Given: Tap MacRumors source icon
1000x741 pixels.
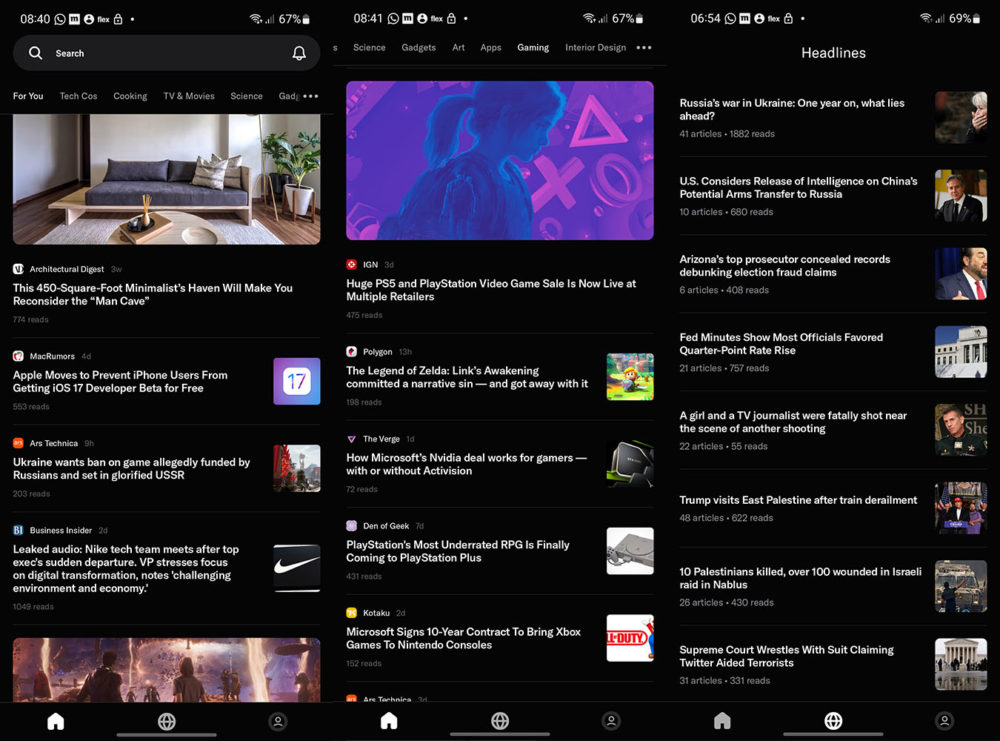Looking at the screenshot, I should point(18,356).
